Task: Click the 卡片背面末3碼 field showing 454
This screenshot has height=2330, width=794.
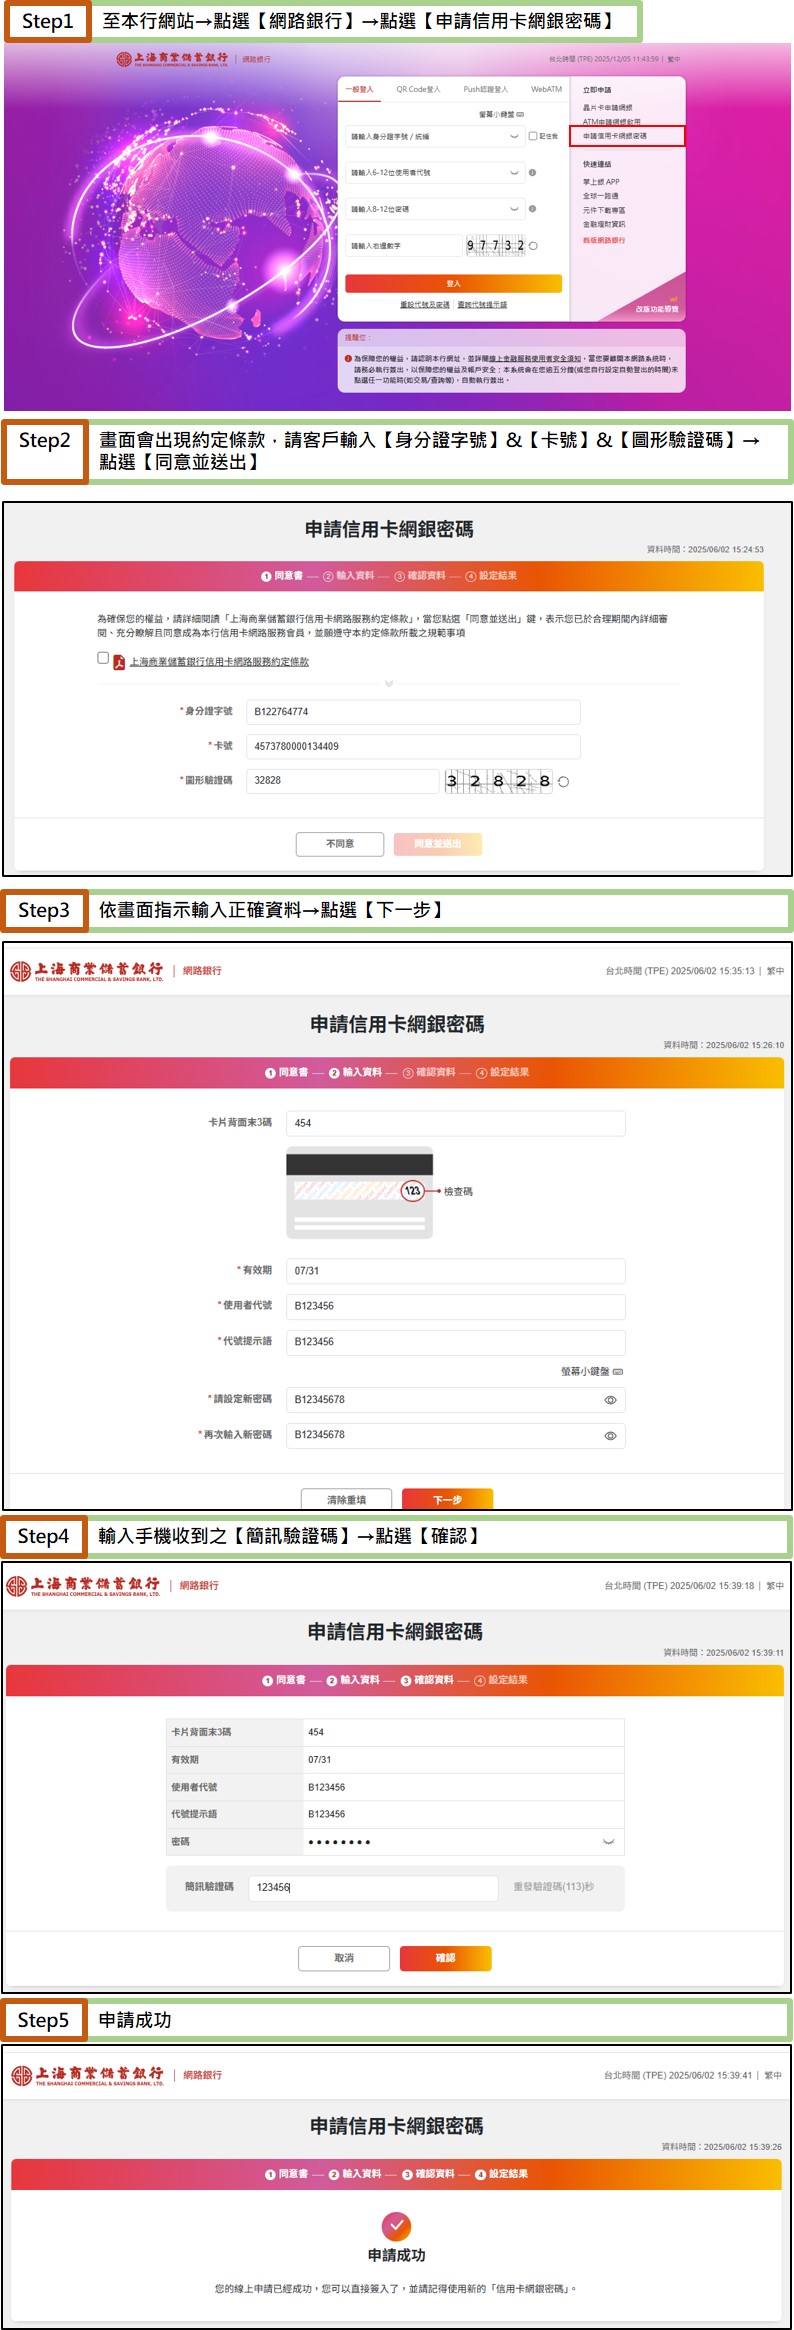Action: coord(456,1123)
